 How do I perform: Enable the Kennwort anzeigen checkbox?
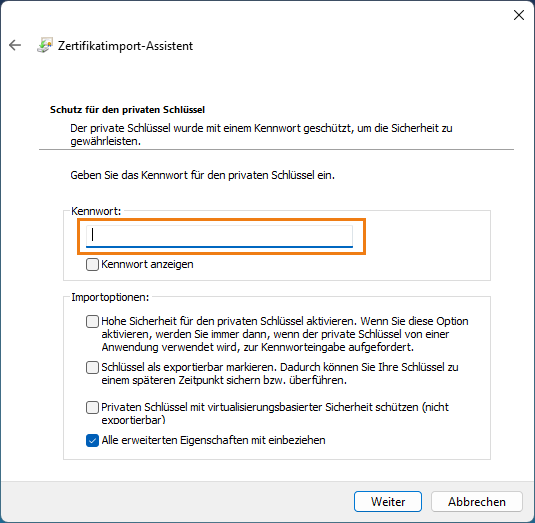(x=92, y=264)
